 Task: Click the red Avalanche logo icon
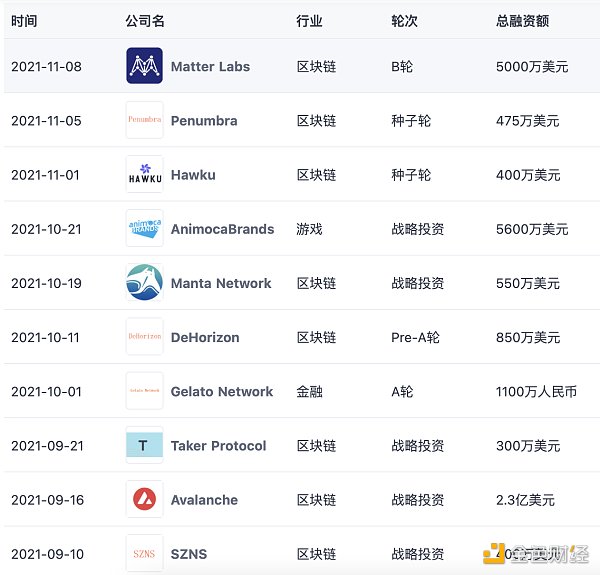point(144,499)
